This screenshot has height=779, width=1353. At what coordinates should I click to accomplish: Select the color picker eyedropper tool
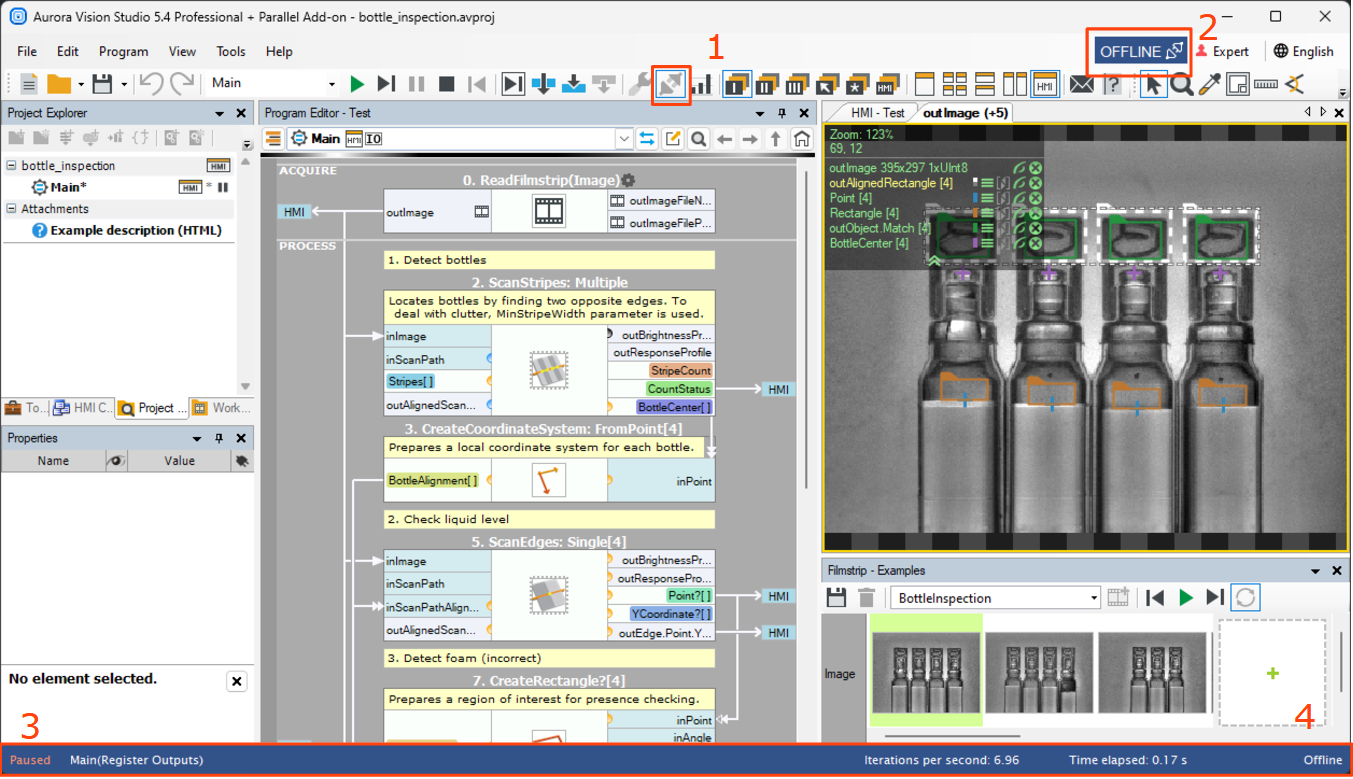tap(1210, 84)
